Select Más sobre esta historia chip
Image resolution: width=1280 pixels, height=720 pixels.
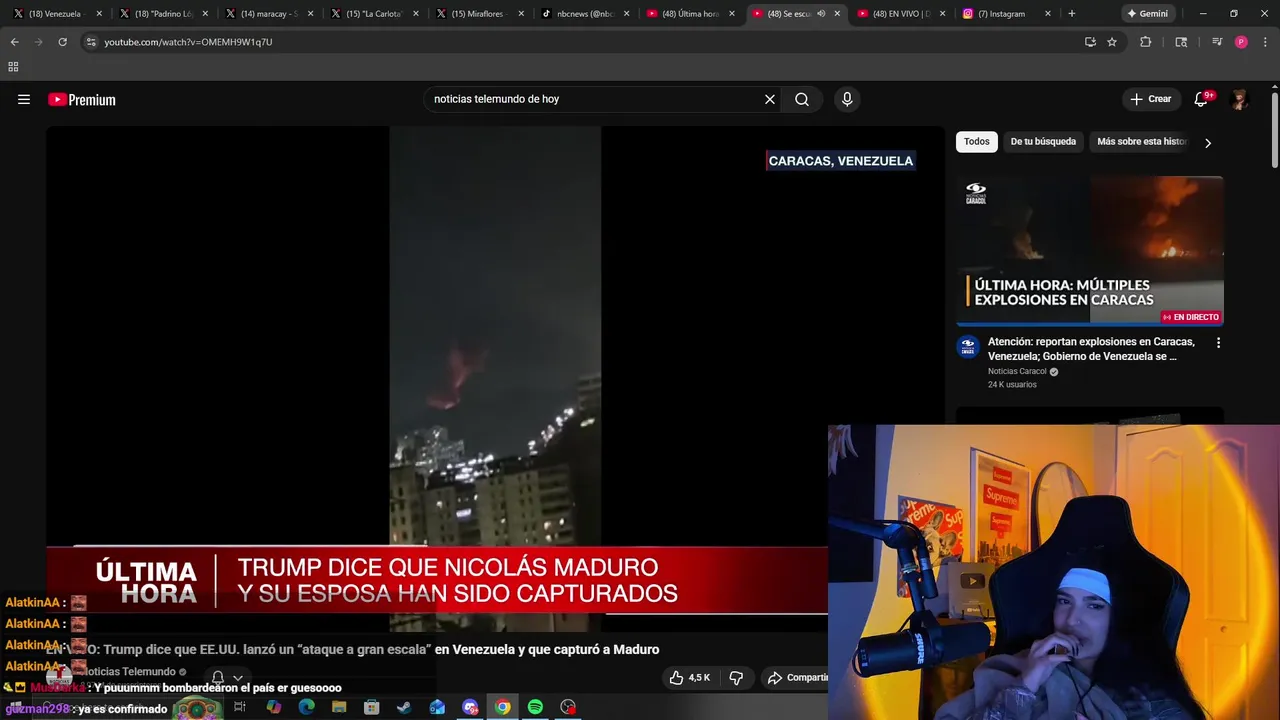coord(1141,141)
